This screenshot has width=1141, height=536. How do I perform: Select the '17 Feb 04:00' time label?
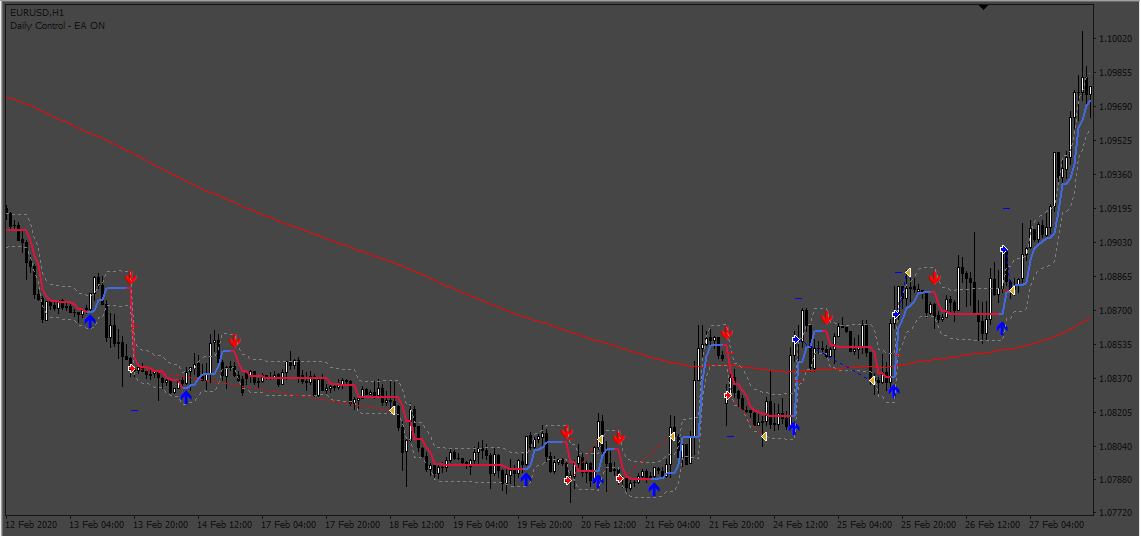[x=287, y=524]
